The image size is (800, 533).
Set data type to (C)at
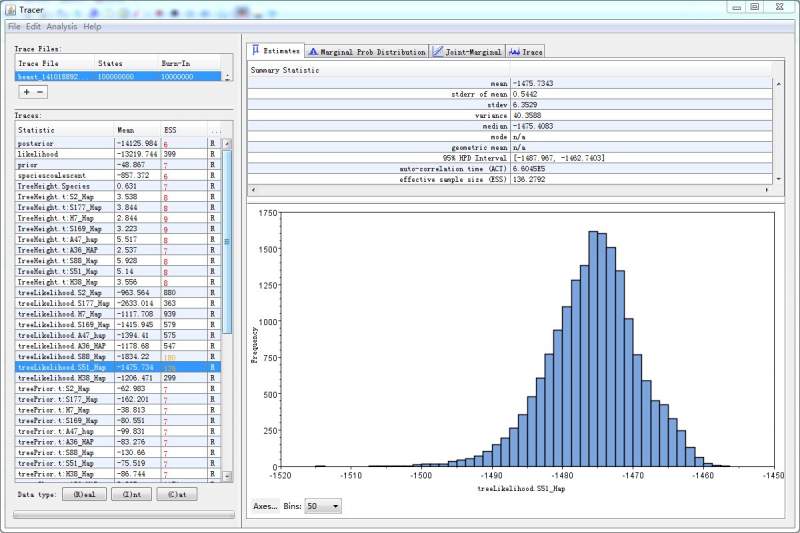point(178,494)
